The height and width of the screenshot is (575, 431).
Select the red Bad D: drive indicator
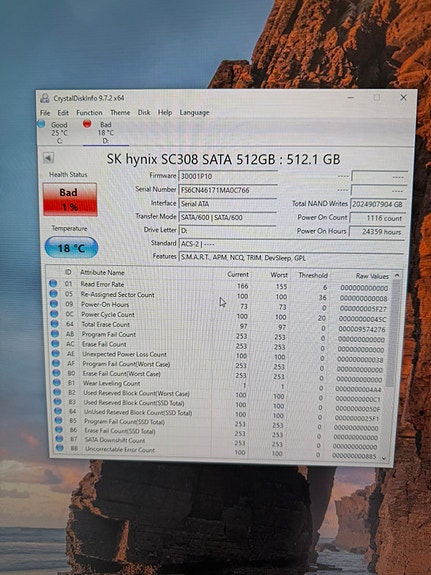click(99, 132)
